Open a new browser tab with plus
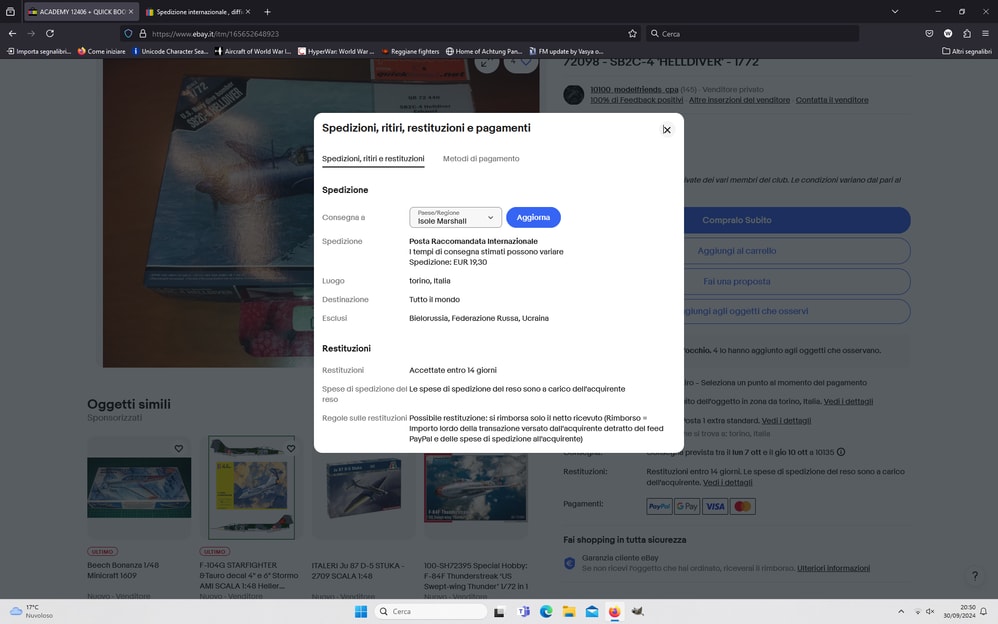Viewport: 998px width, 624px height. point(267,11)
